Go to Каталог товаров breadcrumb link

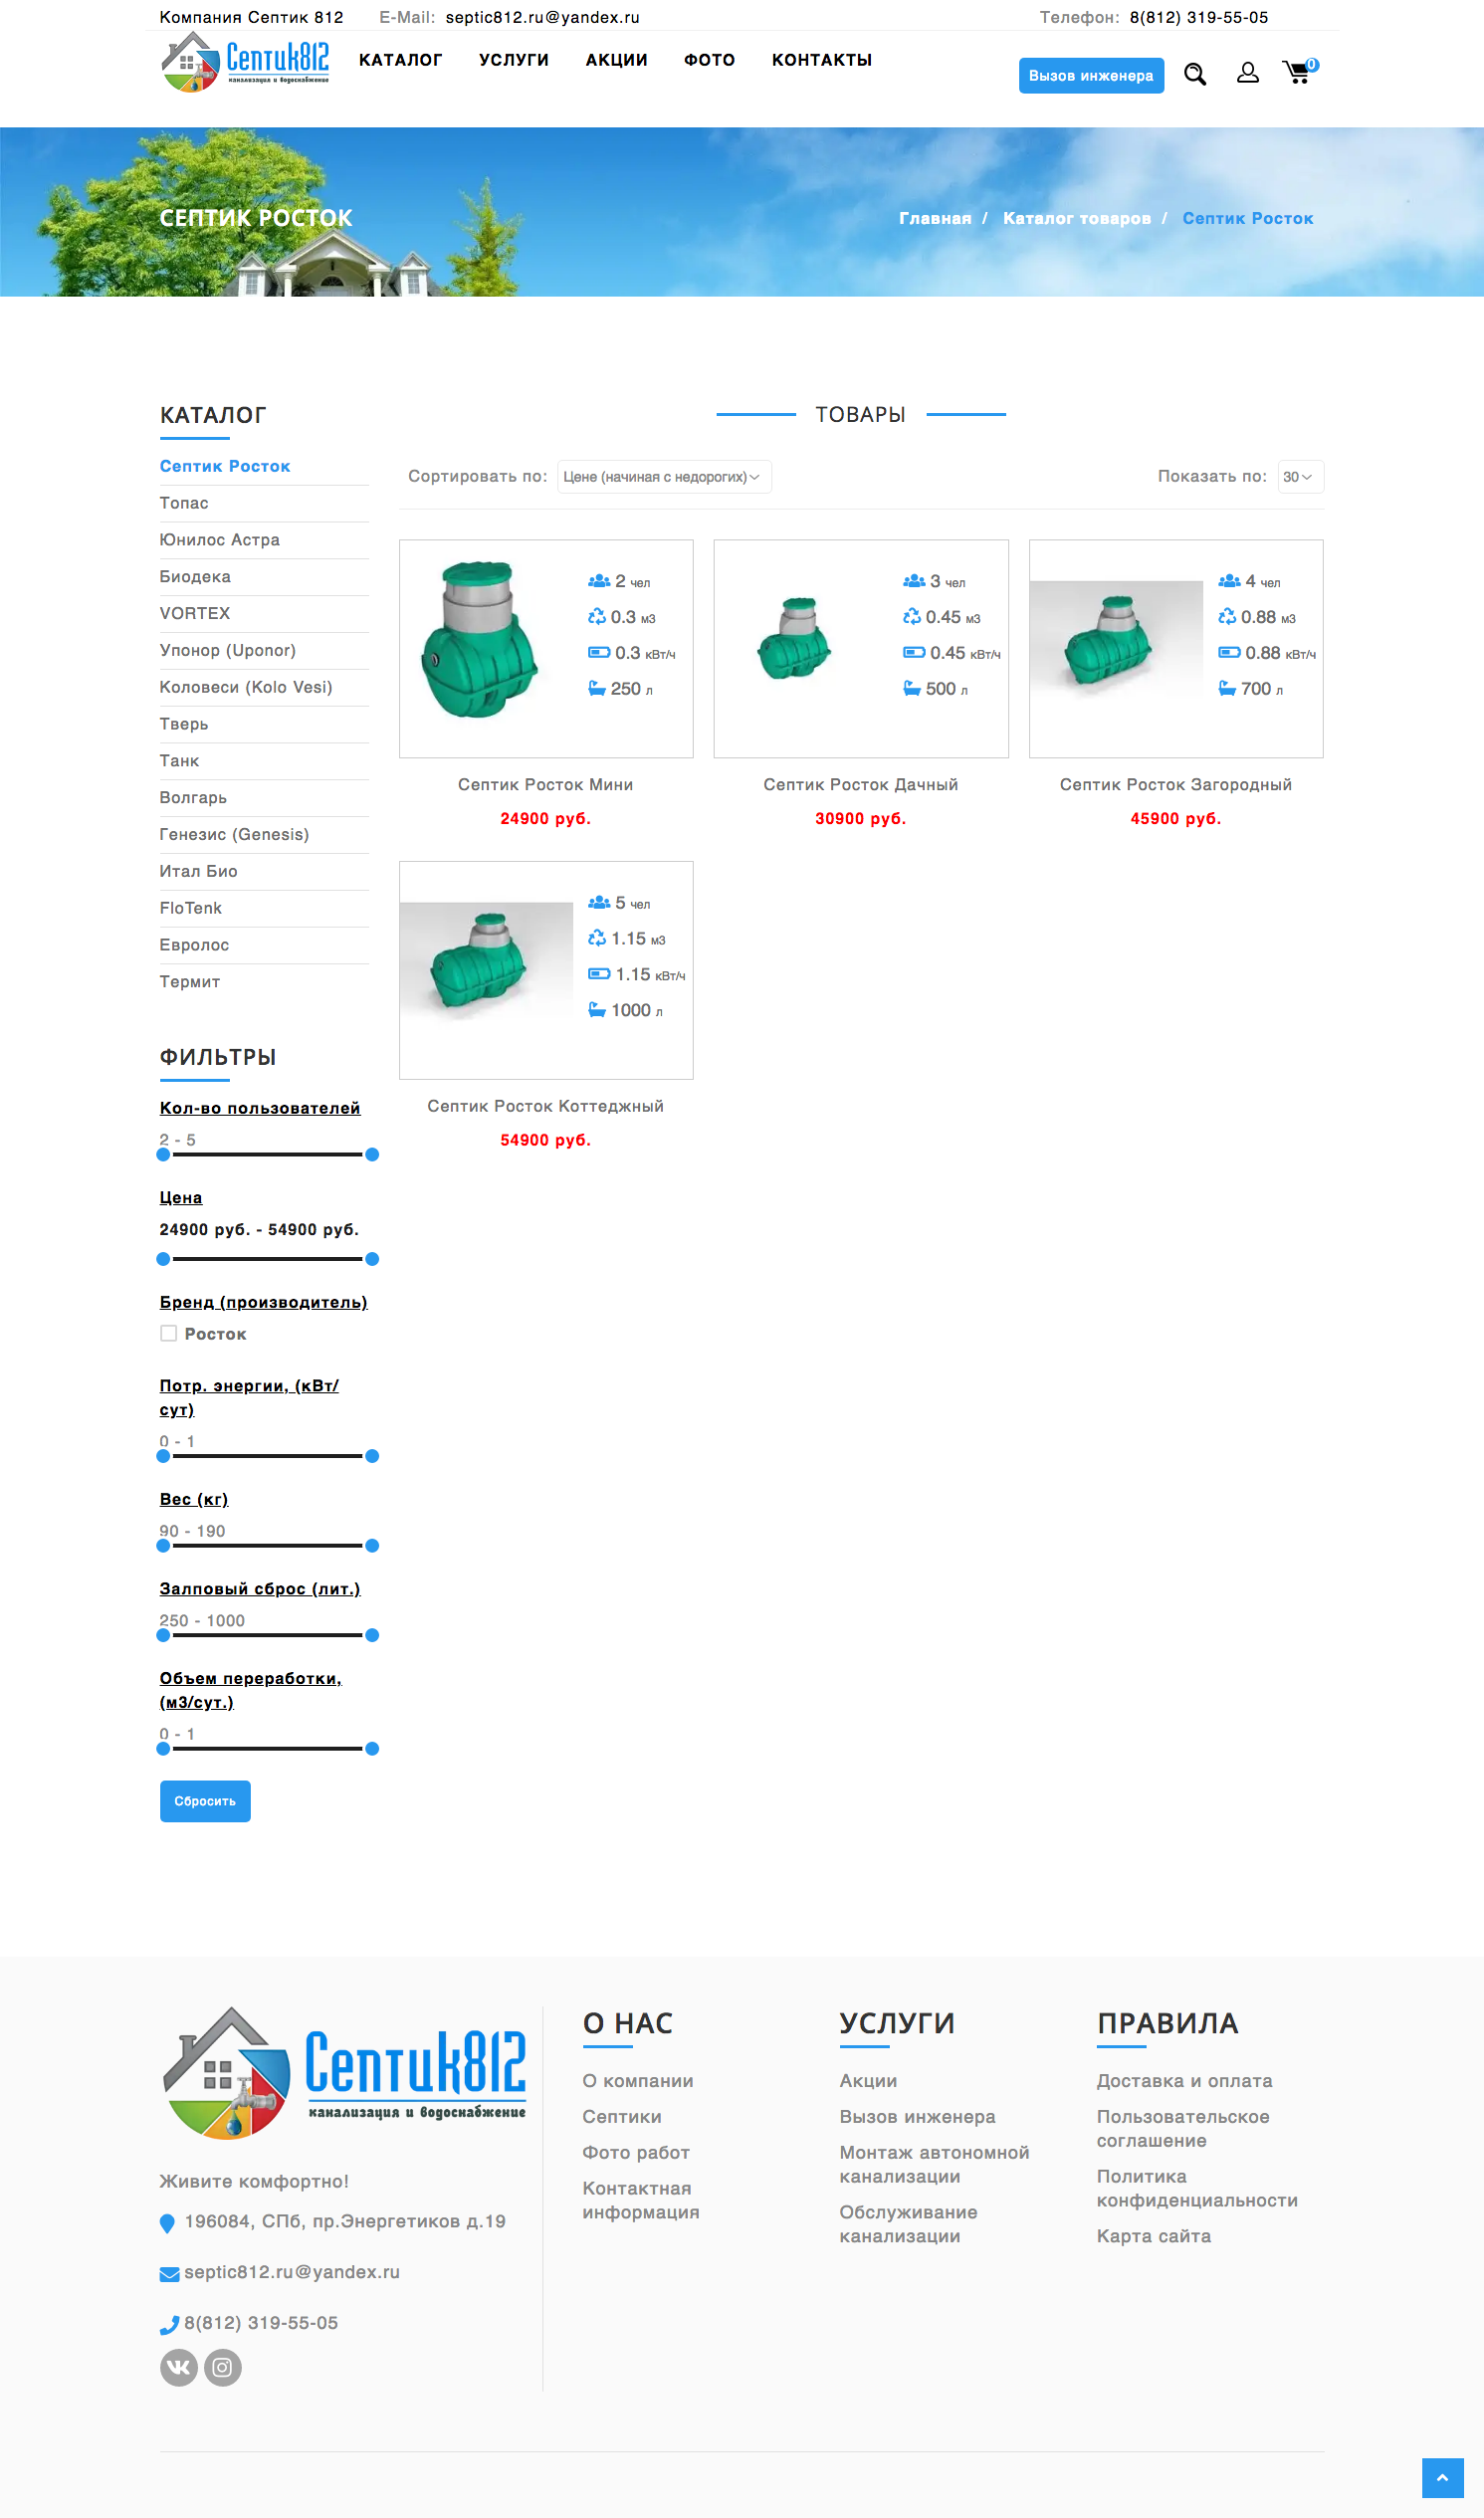point(1077,218)
